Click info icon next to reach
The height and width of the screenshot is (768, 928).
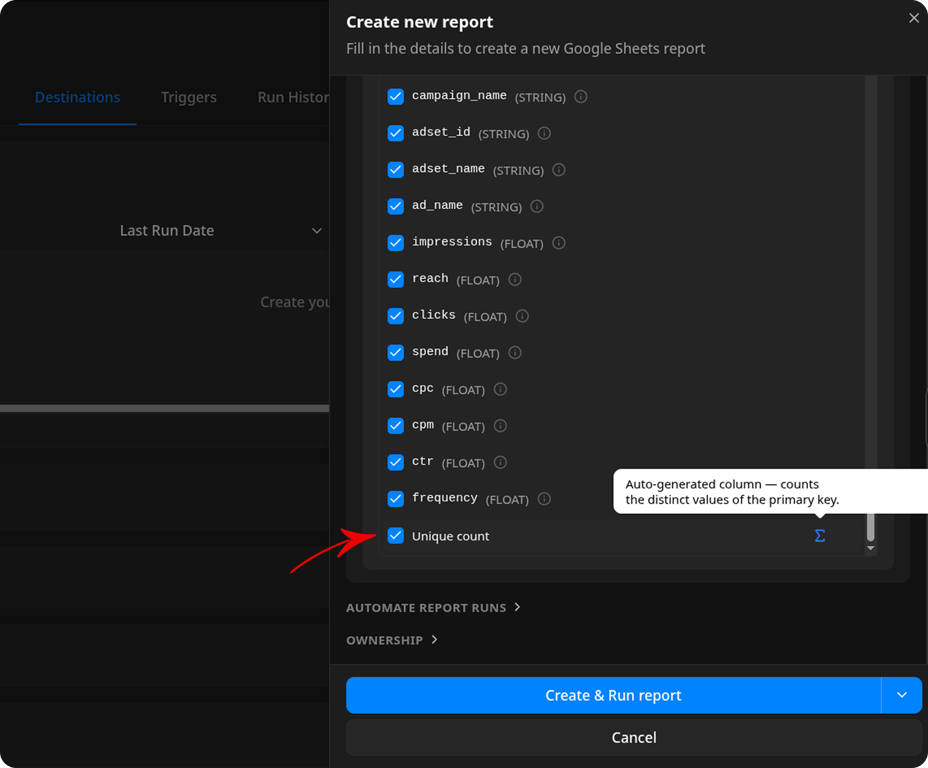(x=515, y=279)
